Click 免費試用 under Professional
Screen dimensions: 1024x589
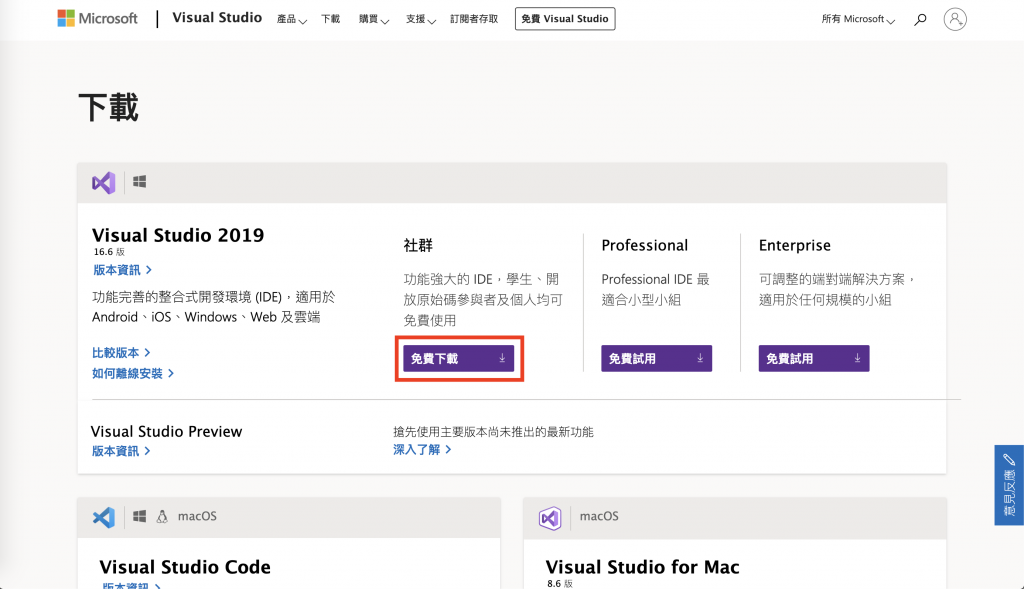(656, 358)
